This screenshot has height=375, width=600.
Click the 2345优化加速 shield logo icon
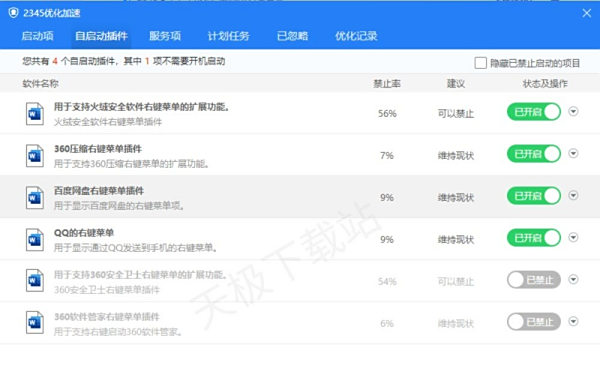click(13, 13)
